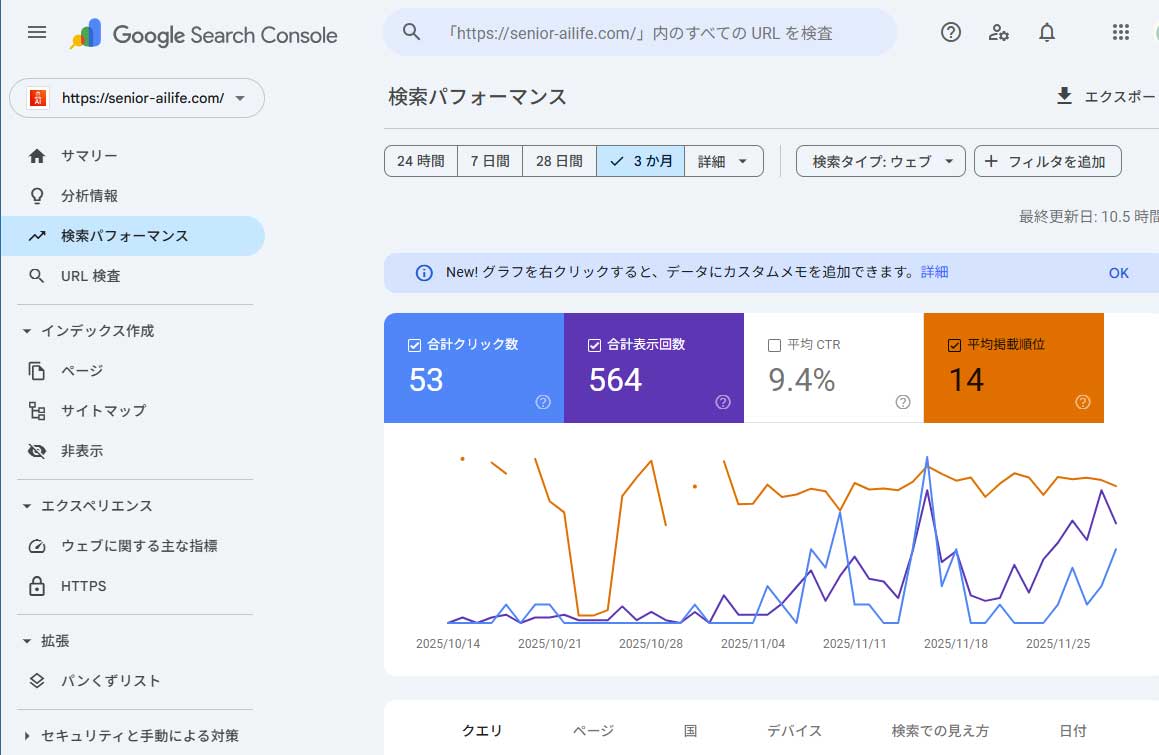Open the Google apps grid
Screen dimensions: 1159x755
click(x=1120, y=32)
